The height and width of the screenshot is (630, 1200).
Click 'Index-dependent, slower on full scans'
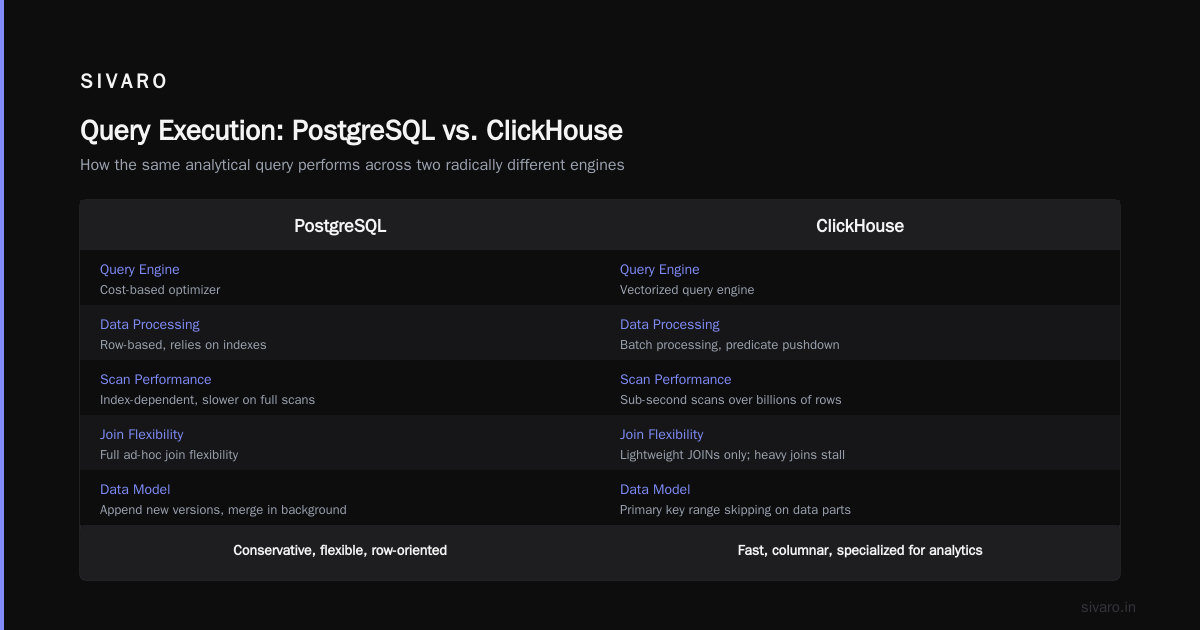tap(207, 400)
